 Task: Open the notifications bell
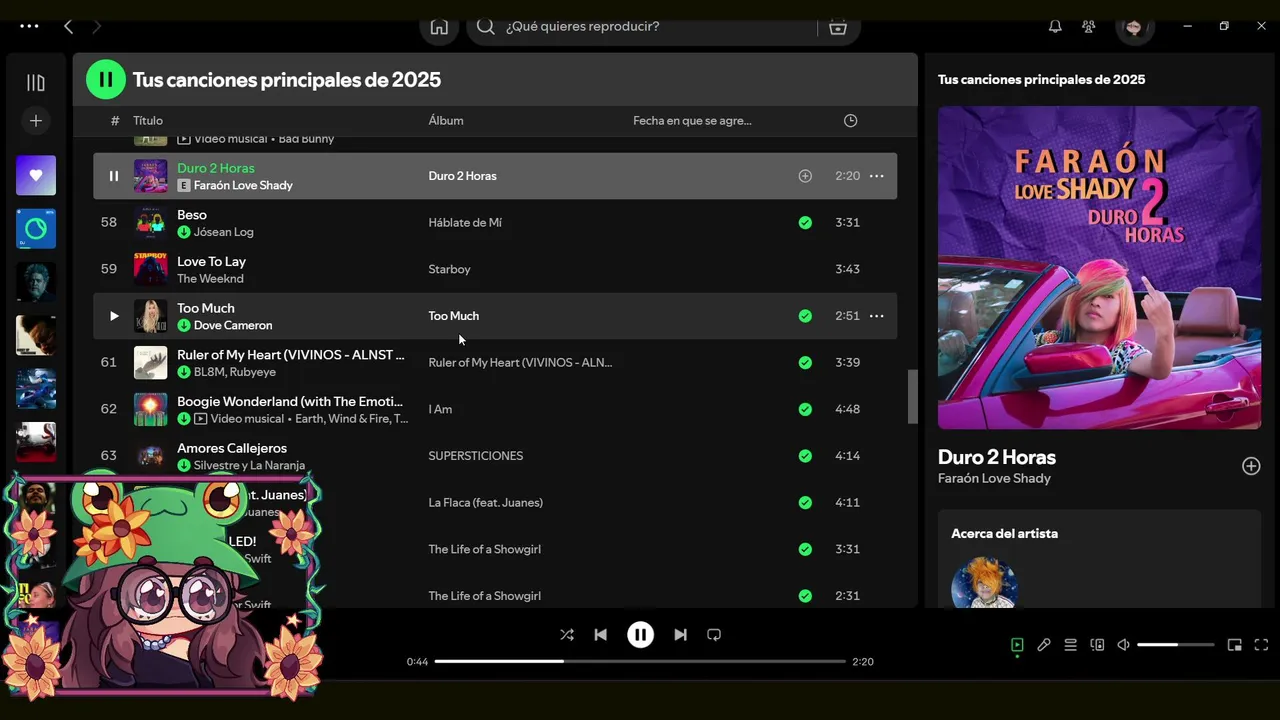click(1055, 27)
